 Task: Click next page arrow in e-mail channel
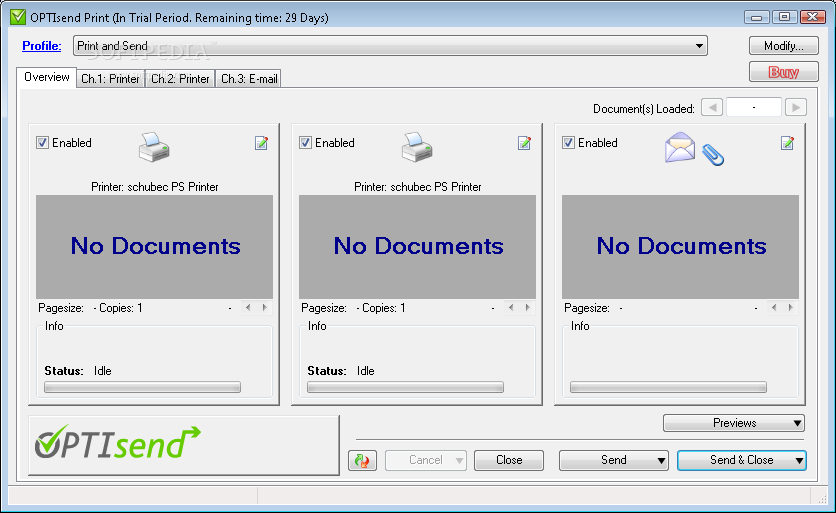point(790,307)
